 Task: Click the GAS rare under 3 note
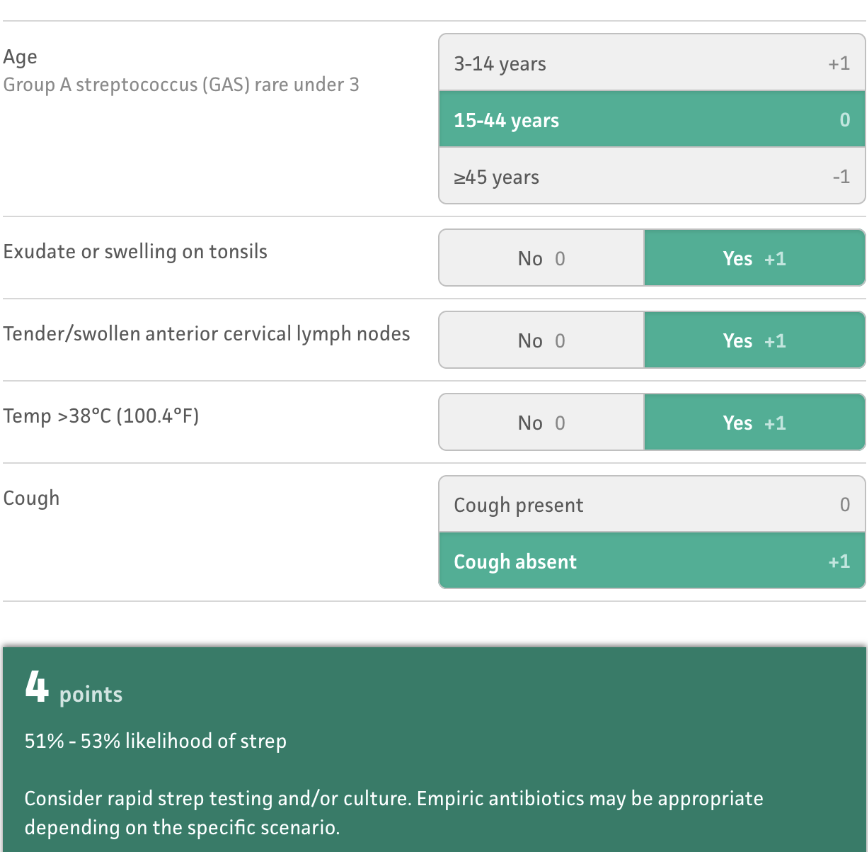[181, 85]
